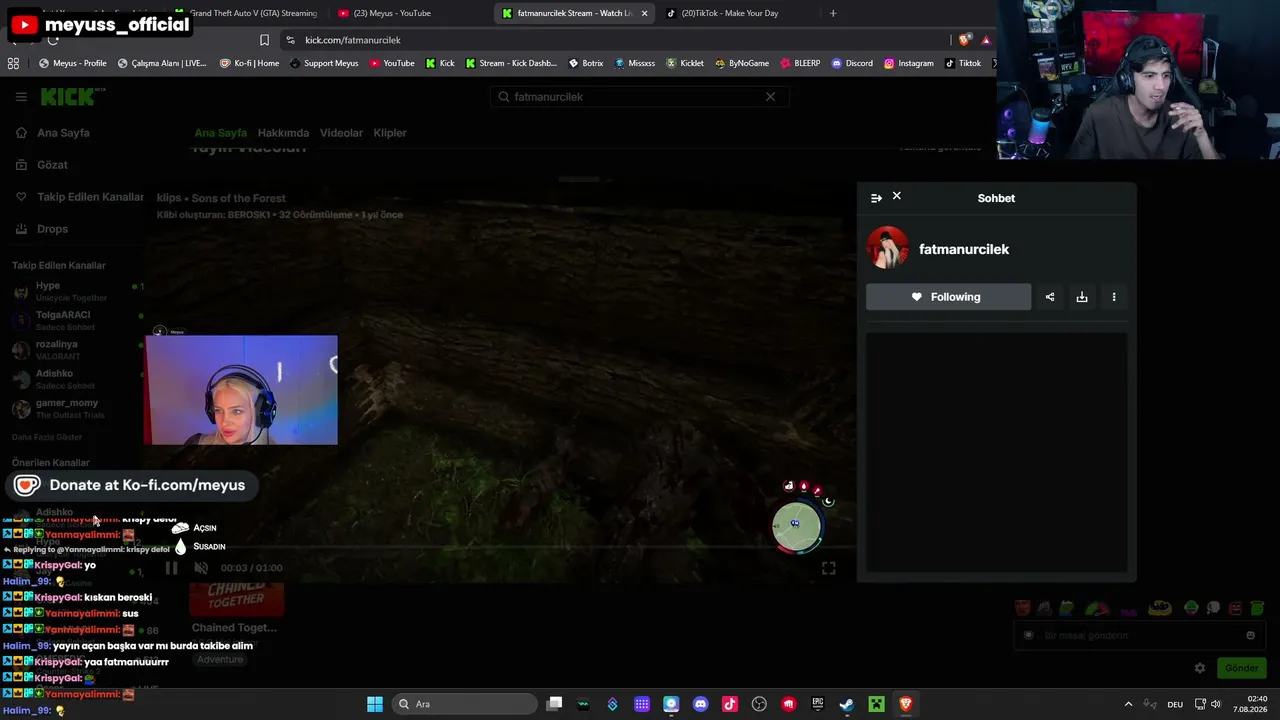Open Brave Shields icon
This screenshot has width=1280, height=720.
click(964, 40)
